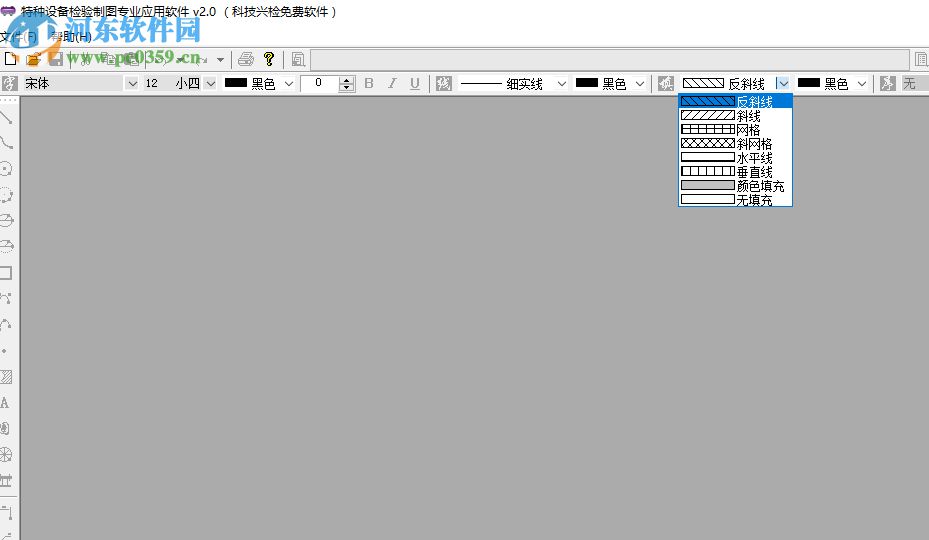Select the rectangle drawing tool

point(7,273)
